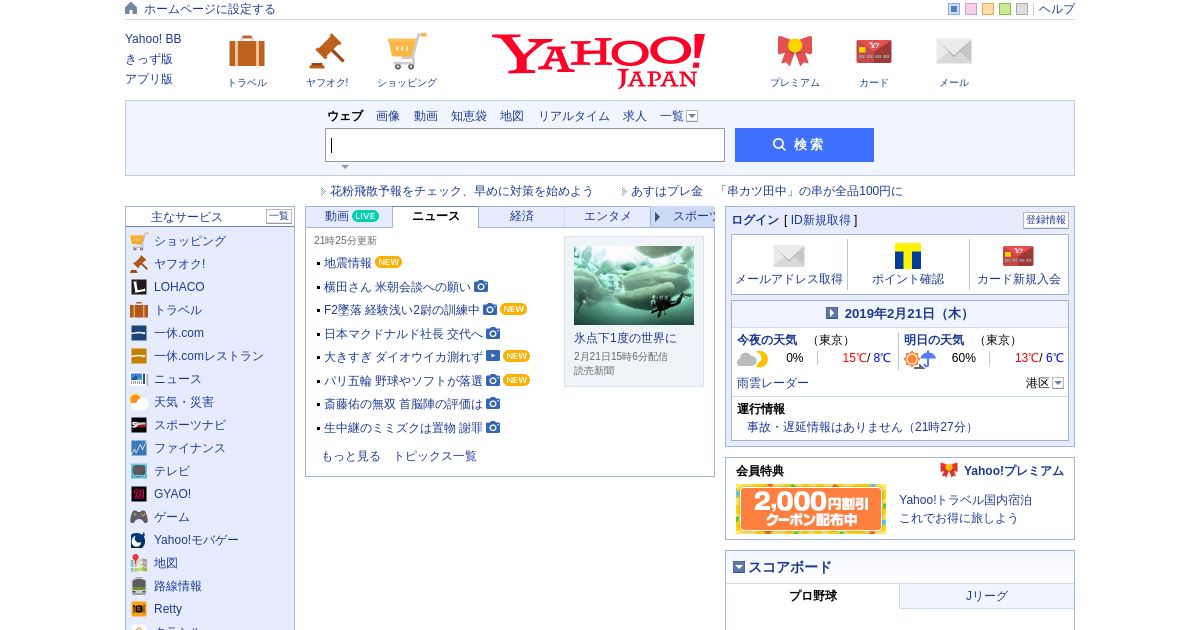Click home icon to set homepage
Screen dimensions: 1200x630
coord(131,8)
